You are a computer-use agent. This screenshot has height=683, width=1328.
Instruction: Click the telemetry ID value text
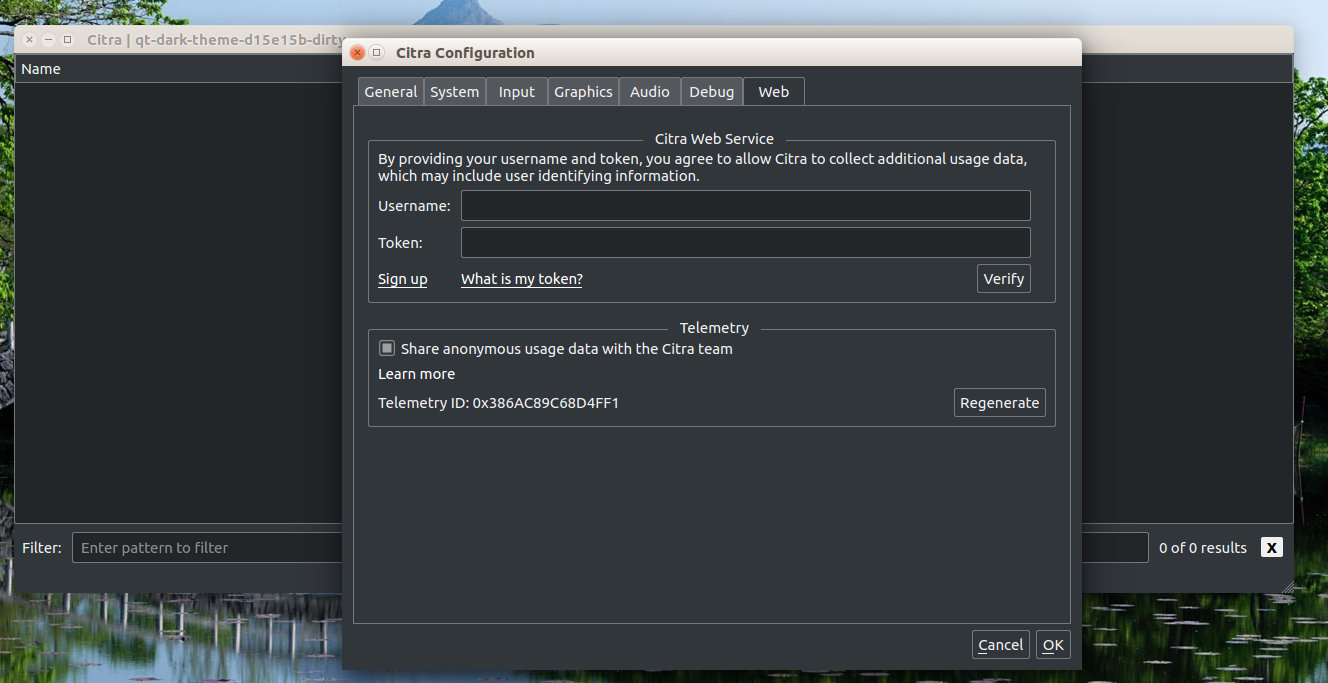(546, 403)
